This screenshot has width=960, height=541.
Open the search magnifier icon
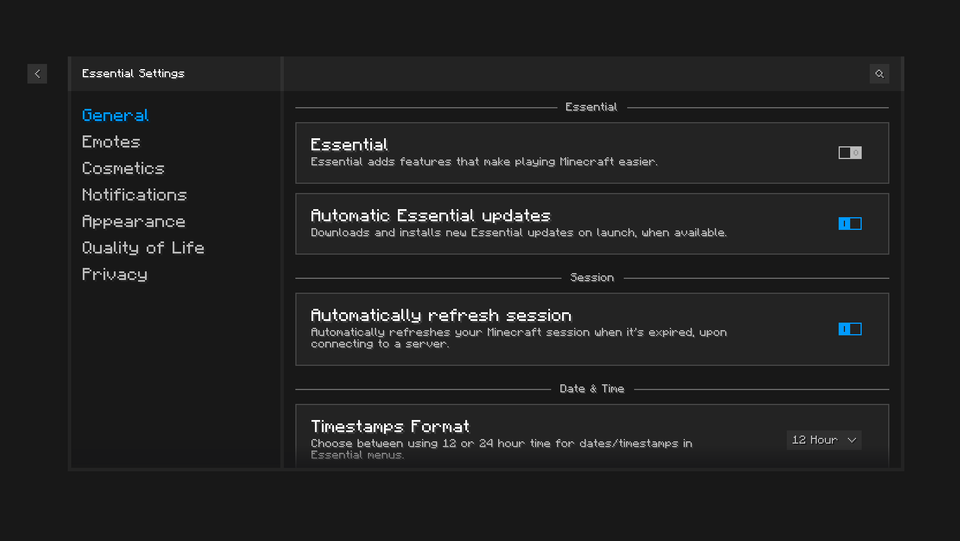pos(879,73)
